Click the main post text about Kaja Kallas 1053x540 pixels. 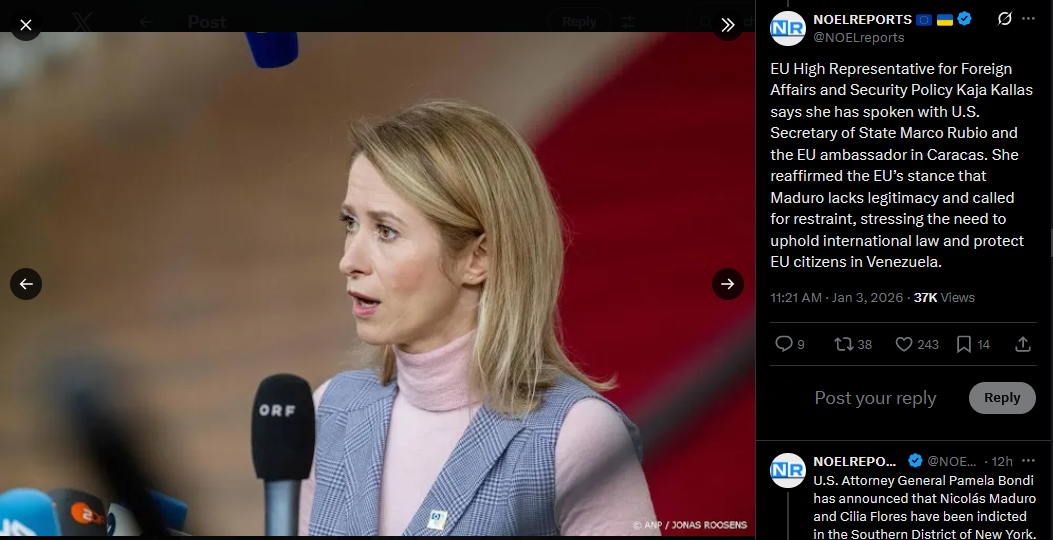[901, 165]
